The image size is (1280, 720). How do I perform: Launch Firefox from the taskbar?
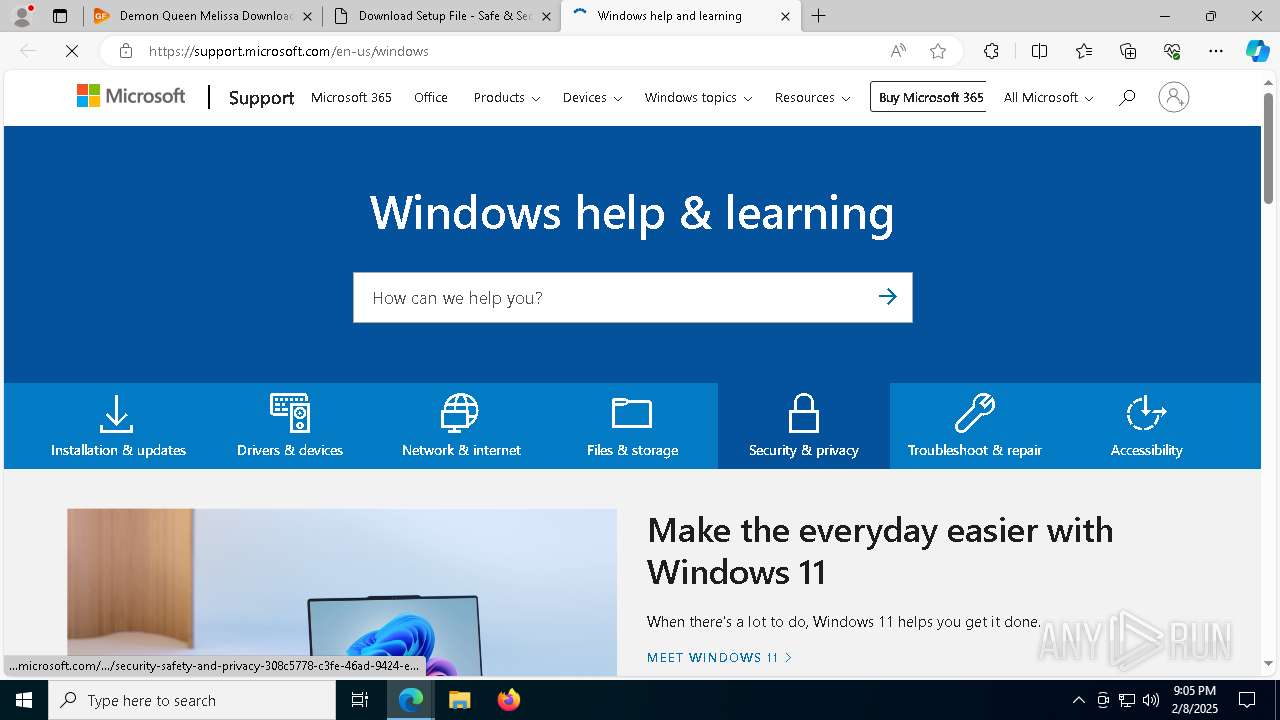(x=508, y=700)
